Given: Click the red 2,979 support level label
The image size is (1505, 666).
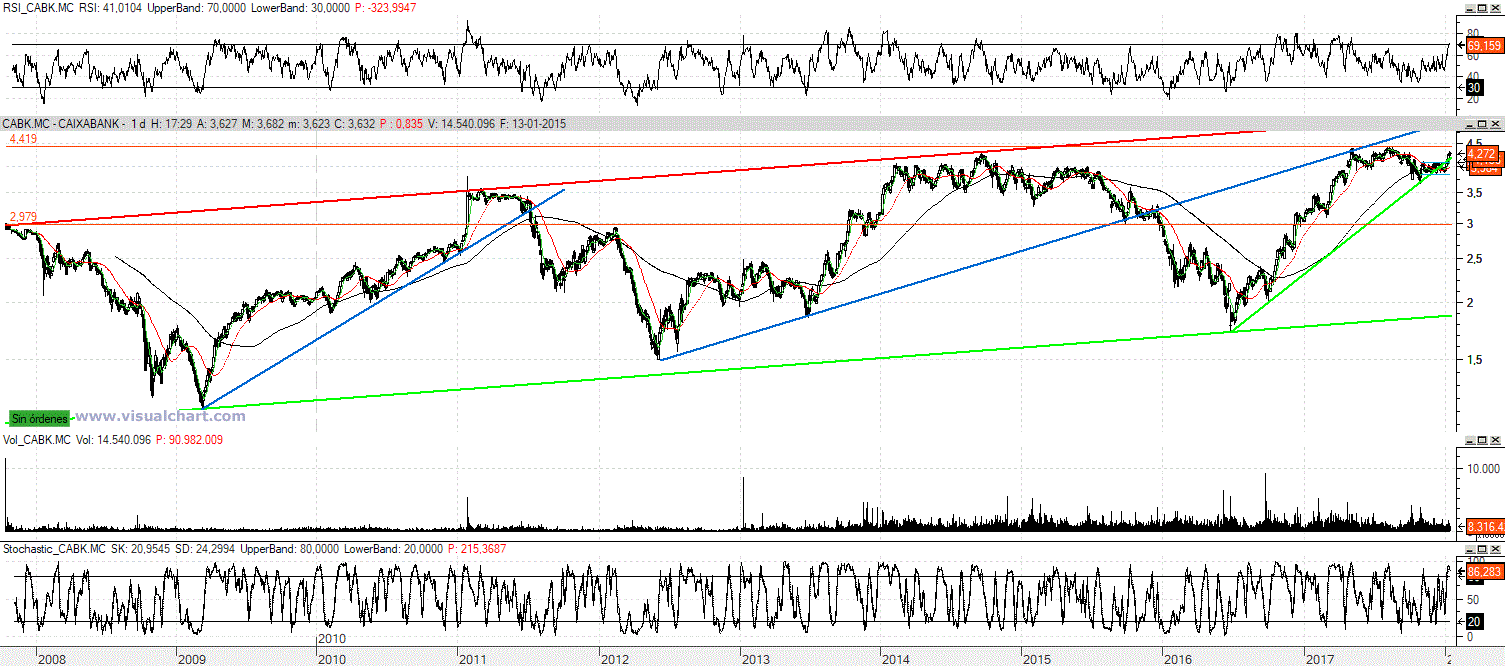Looking at the screenshot, I should 21,217.
